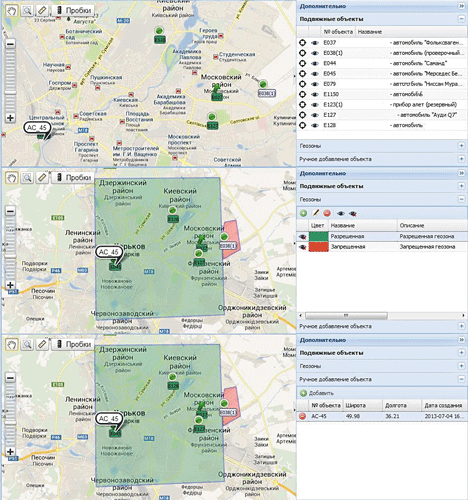
Task: Click the red Запрещенная color swatch
Action: [319, 247]
